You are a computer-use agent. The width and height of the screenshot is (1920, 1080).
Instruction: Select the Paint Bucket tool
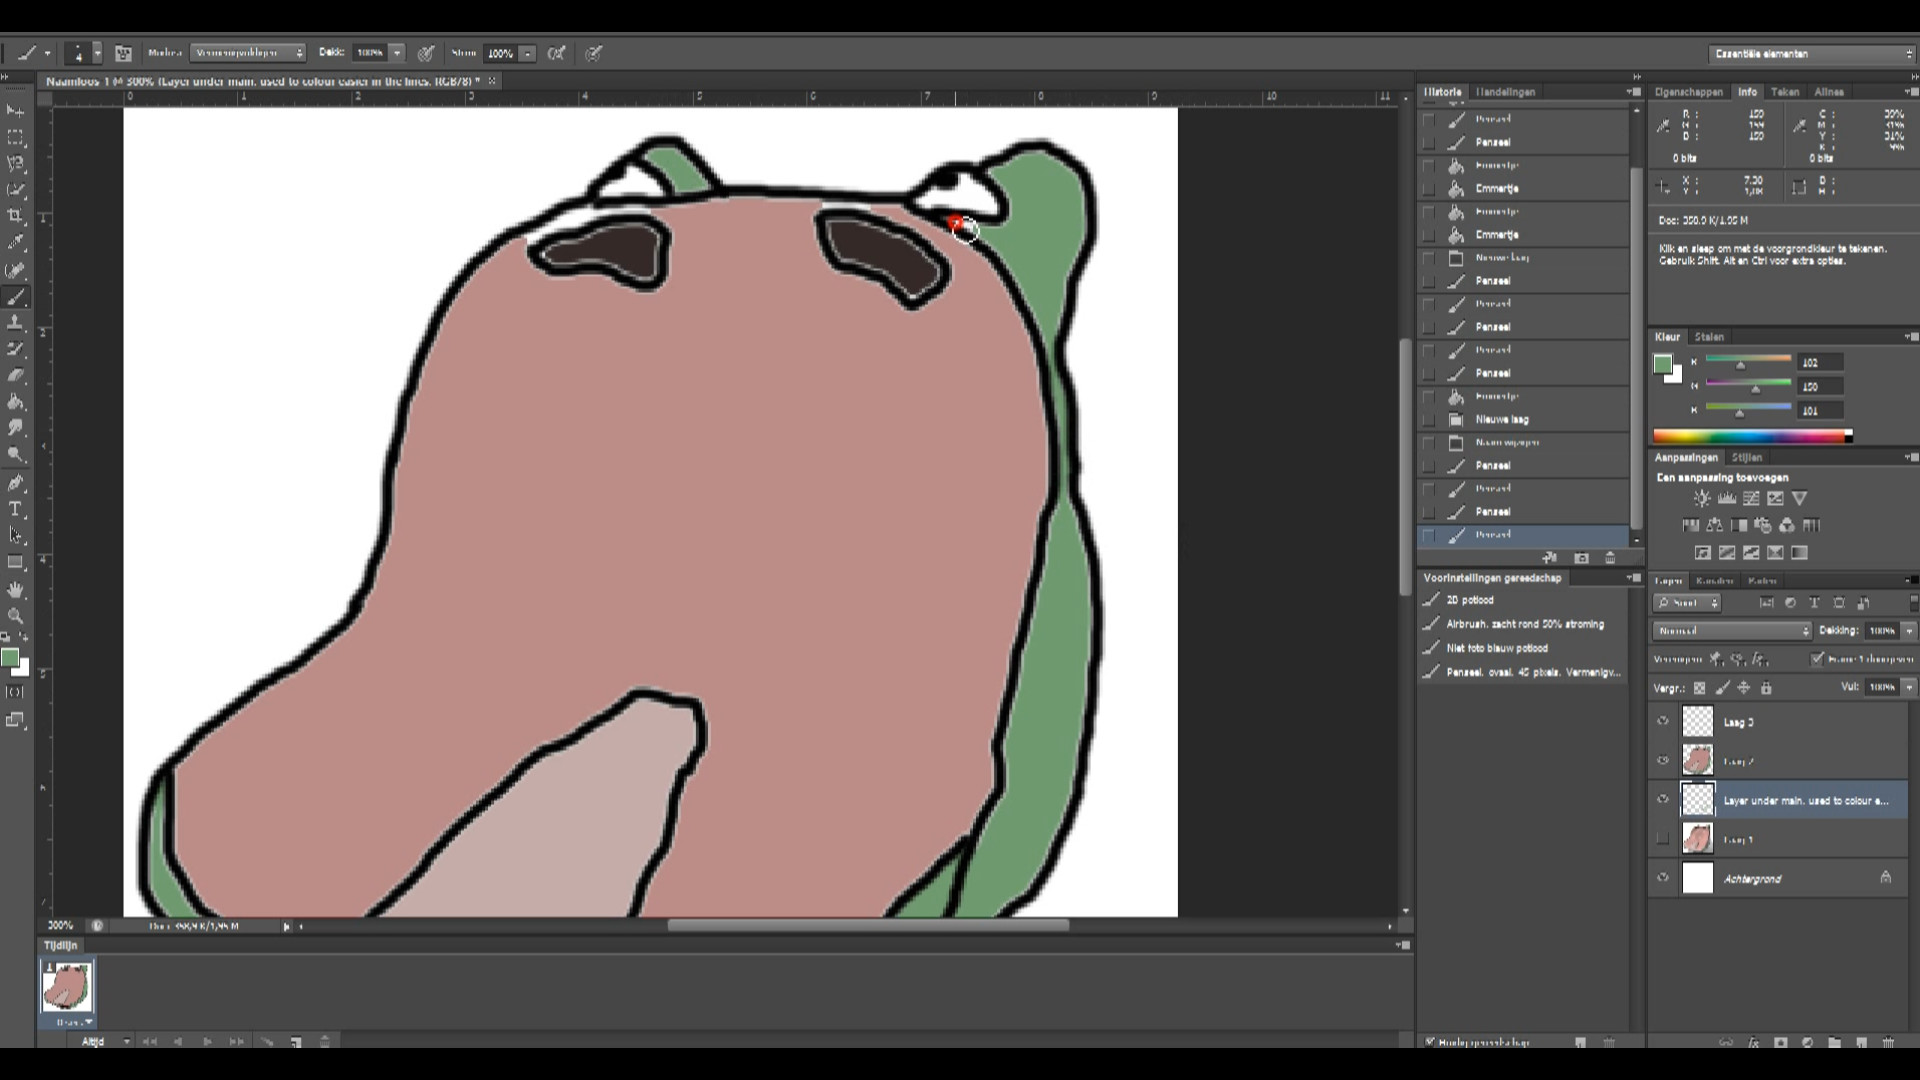(15, 402)
